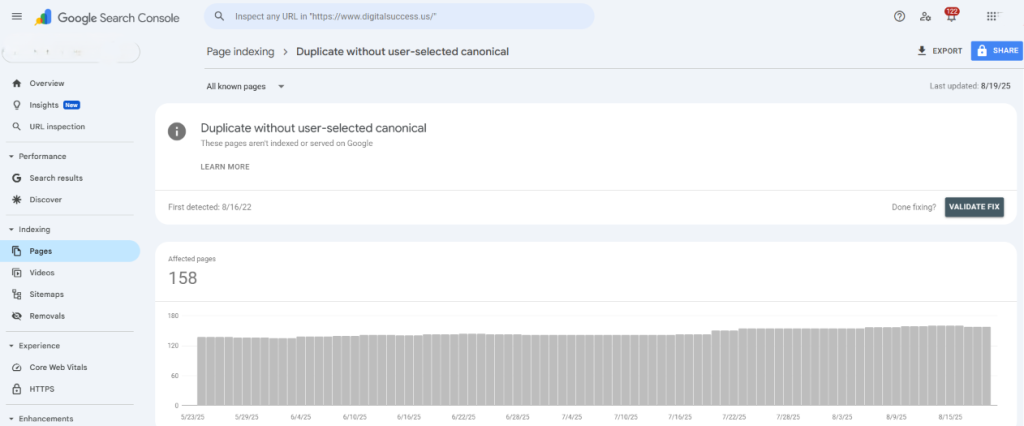Select Pages under Indexing
The width and height of the screenshot is (1024, 426).
70,251
